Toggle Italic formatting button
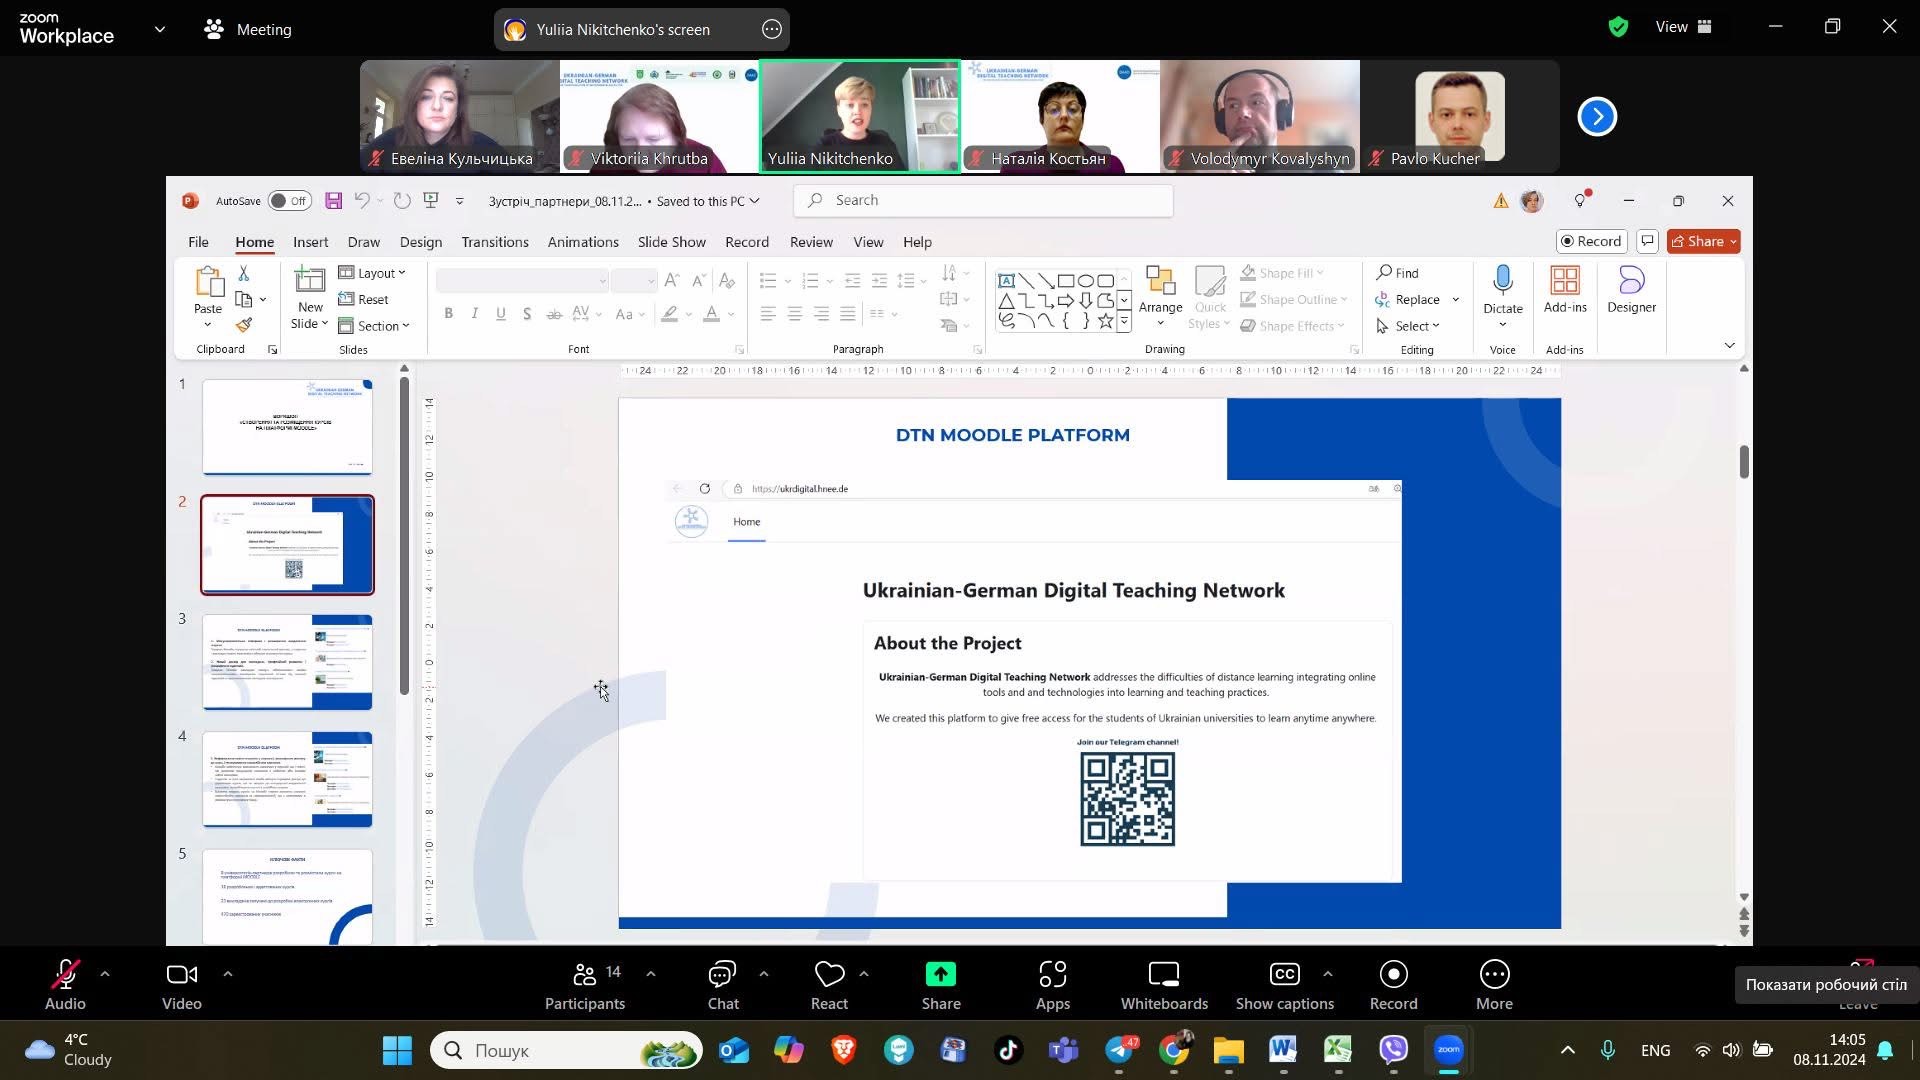The height and width of the screenshot is (1080, 1920). pyautogui.click(x=475, y=314)
